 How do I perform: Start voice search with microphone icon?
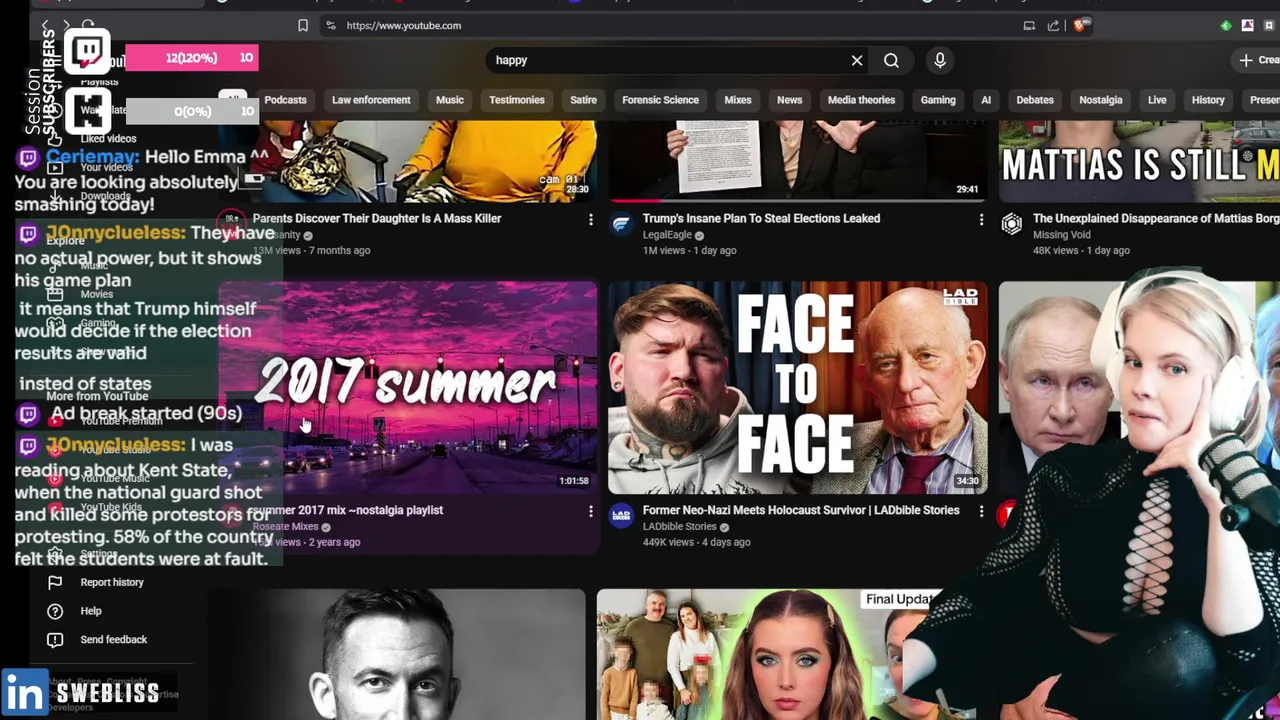pos(940,60)
